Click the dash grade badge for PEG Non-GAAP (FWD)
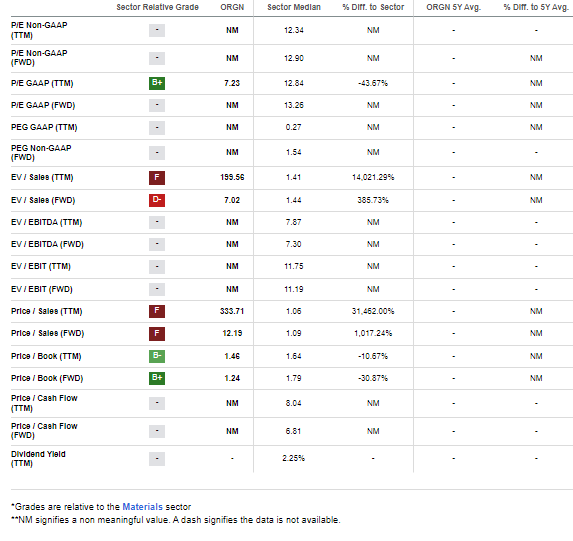573x541 pixels. click(157, 152)
